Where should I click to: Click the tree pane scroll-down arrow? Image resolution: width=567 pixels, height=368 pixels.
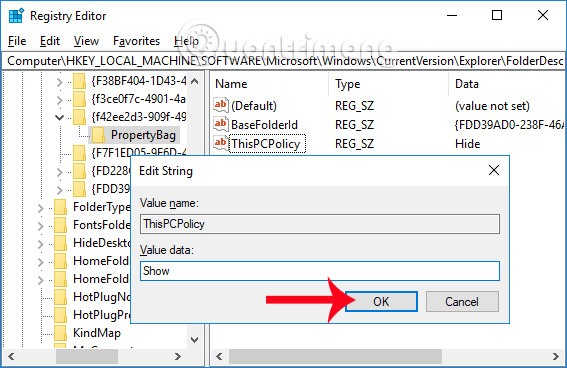pyautogui.click(x=195, y=339)
